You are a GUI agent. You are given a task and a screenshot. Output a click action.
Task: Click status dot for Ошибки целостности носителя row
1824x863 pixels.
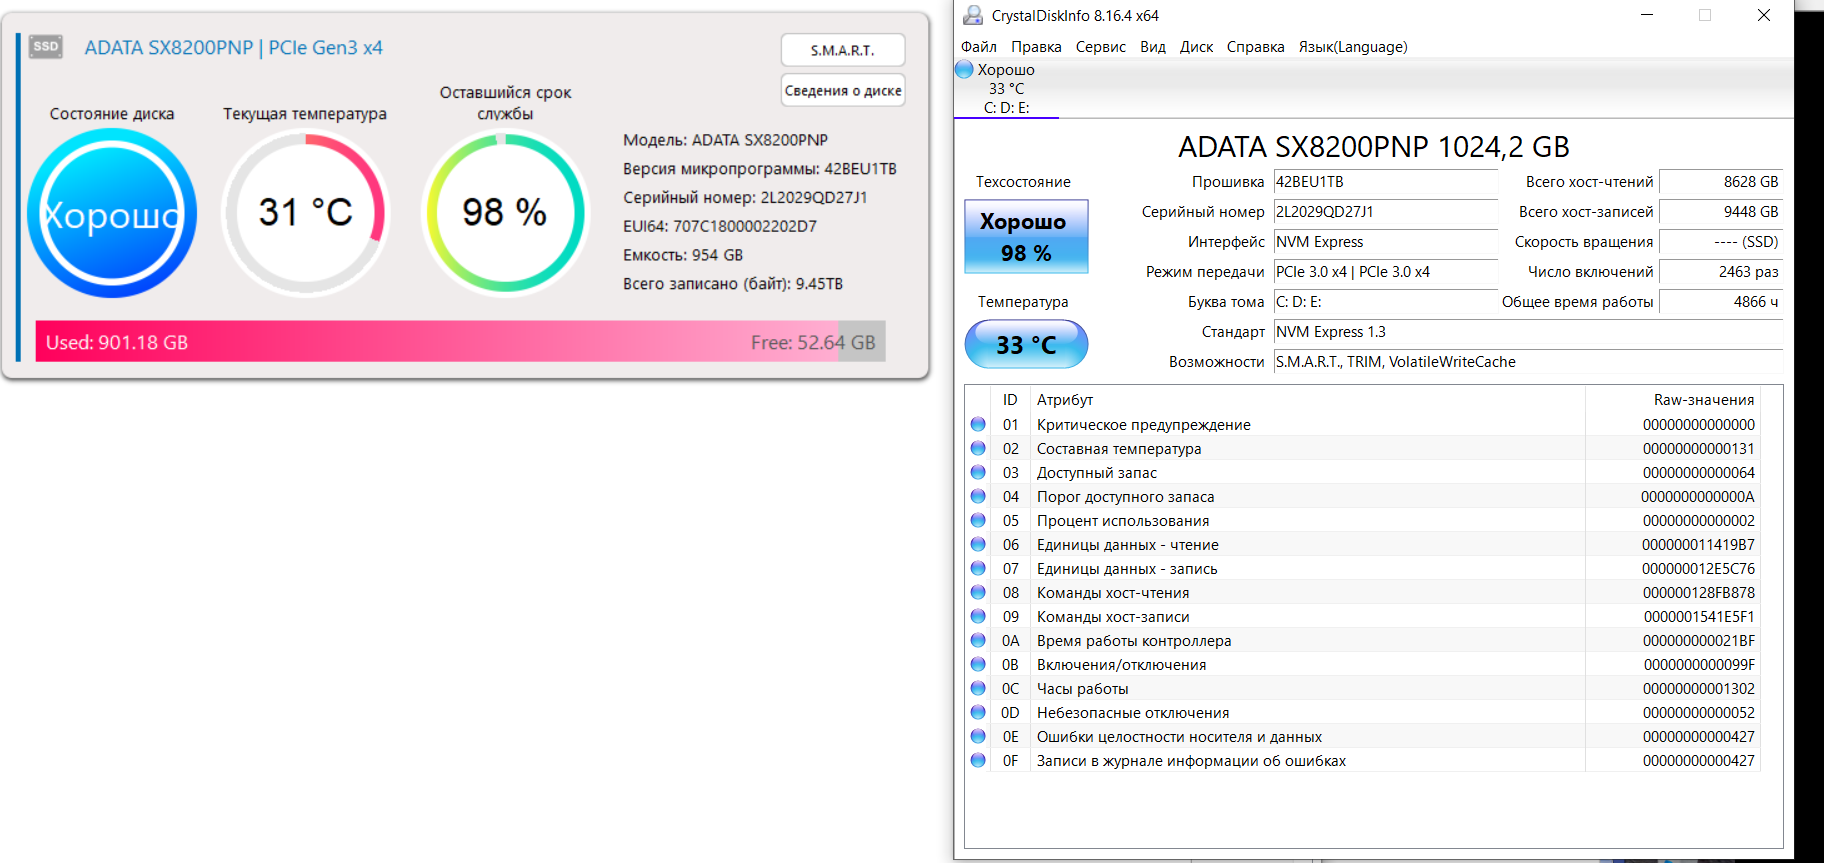978,736
